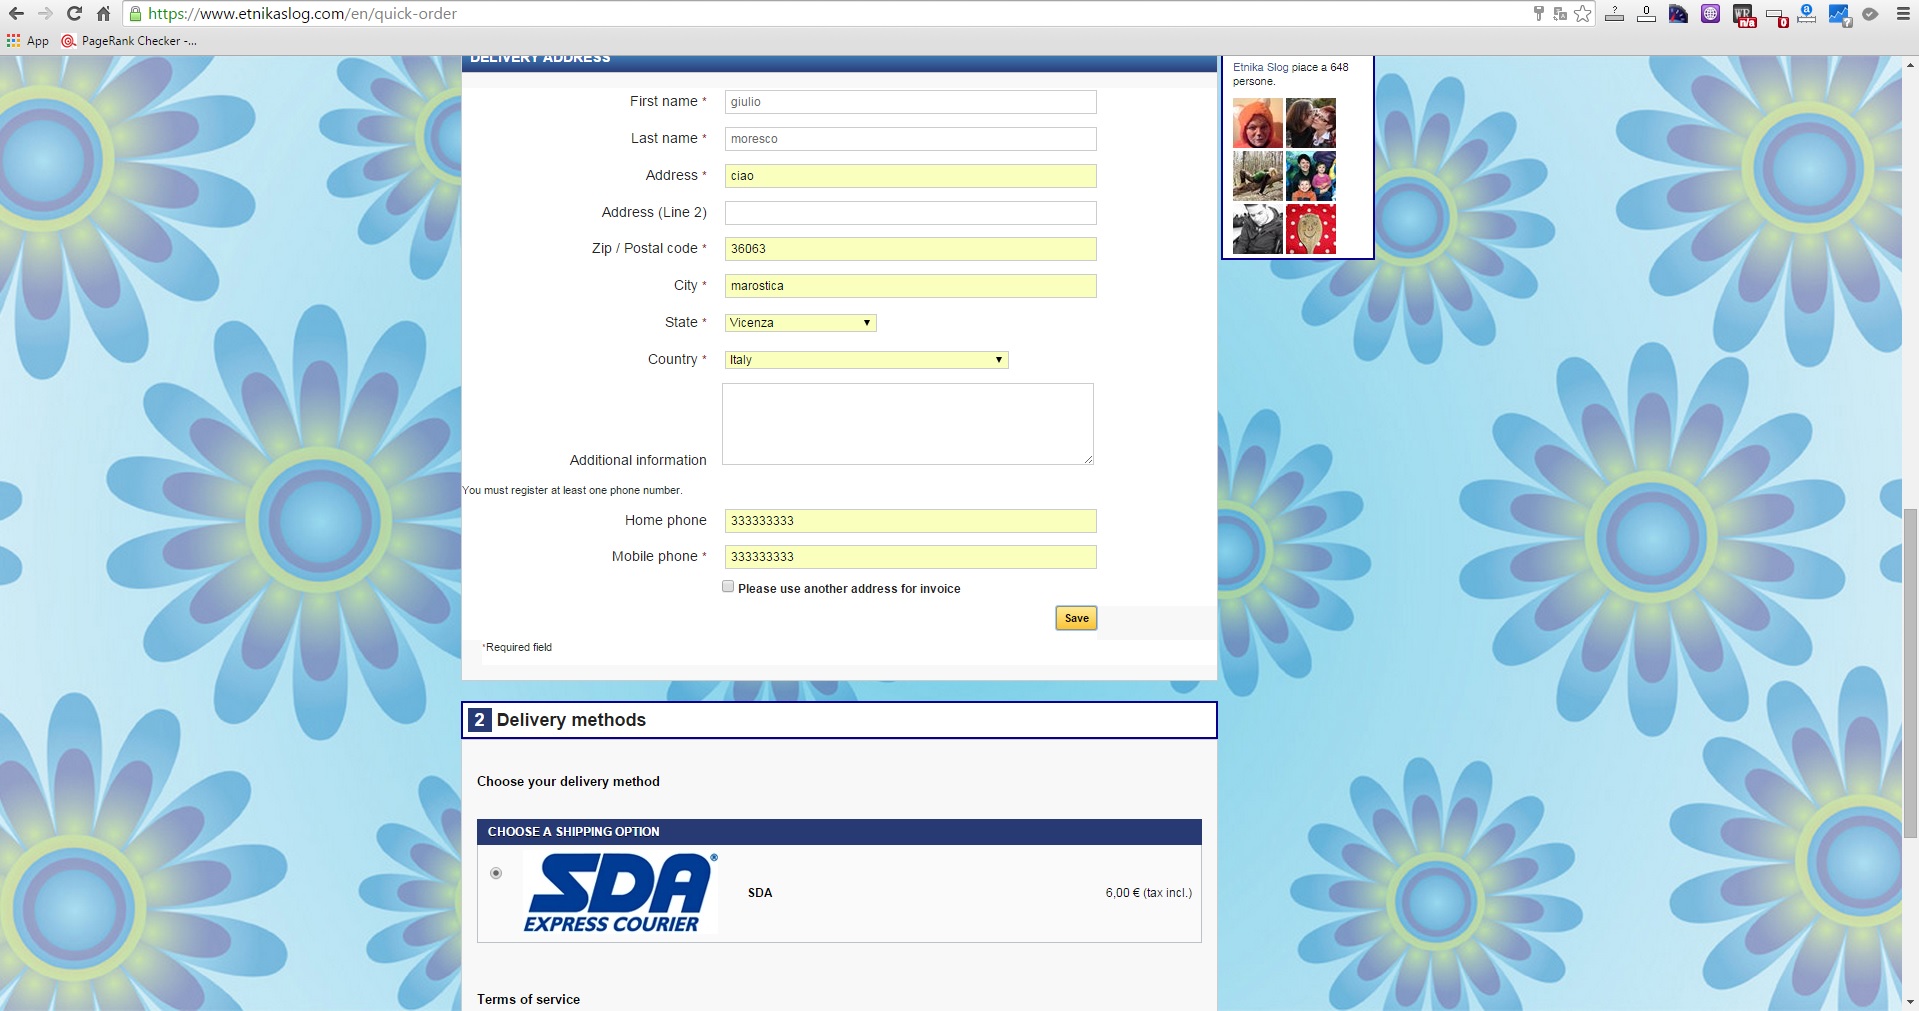Click the translate page icon
Screen dimensions: 1919x1011
point(1560,14)
